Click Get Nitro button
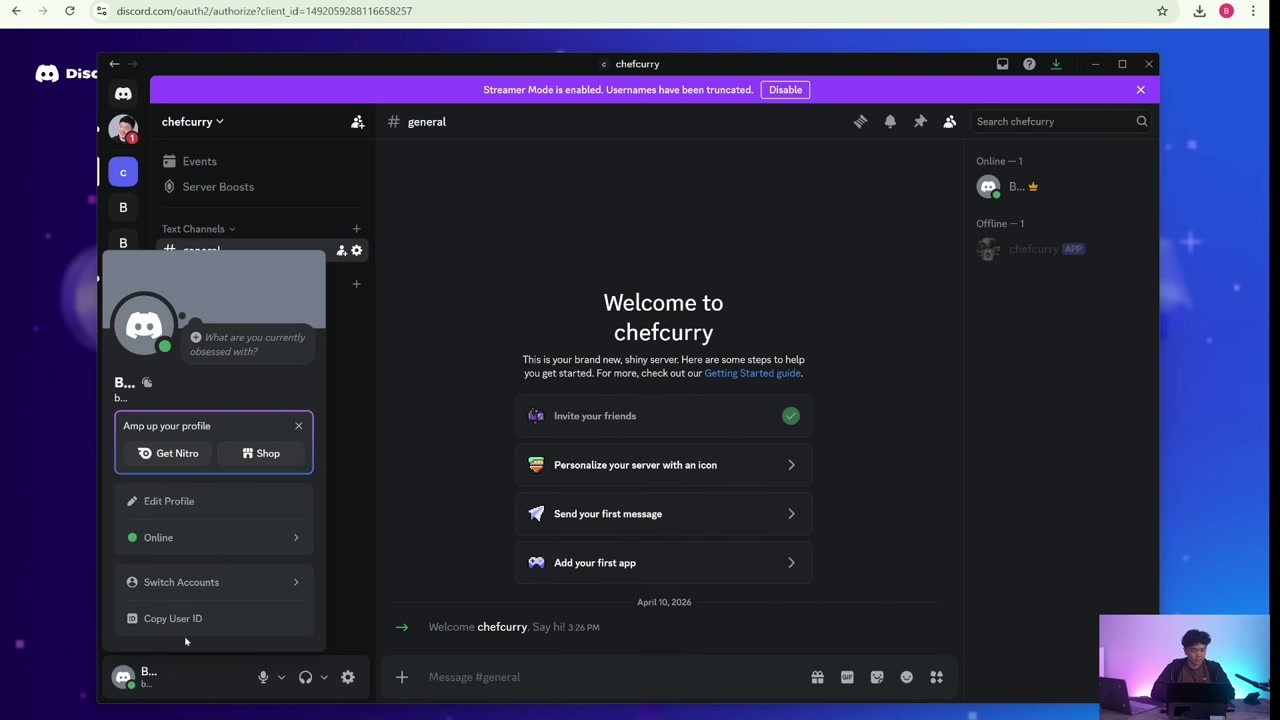 (x=168, y=454)
